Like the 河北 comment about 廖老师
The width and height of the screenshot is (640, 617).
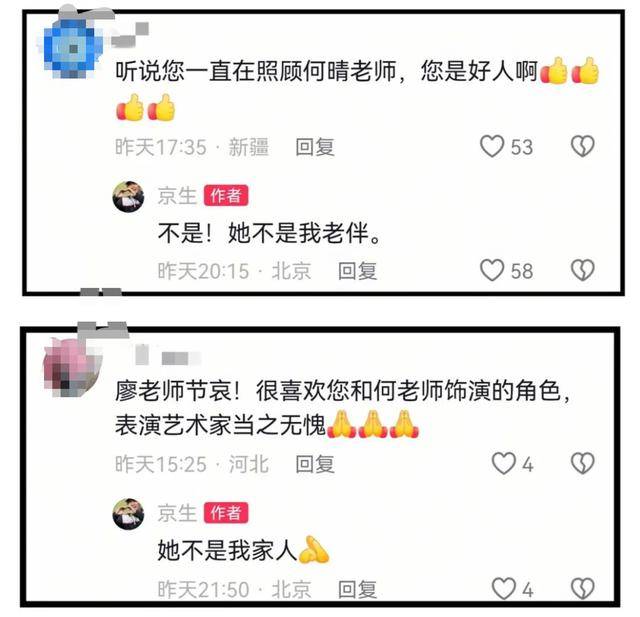click(504, 464)
